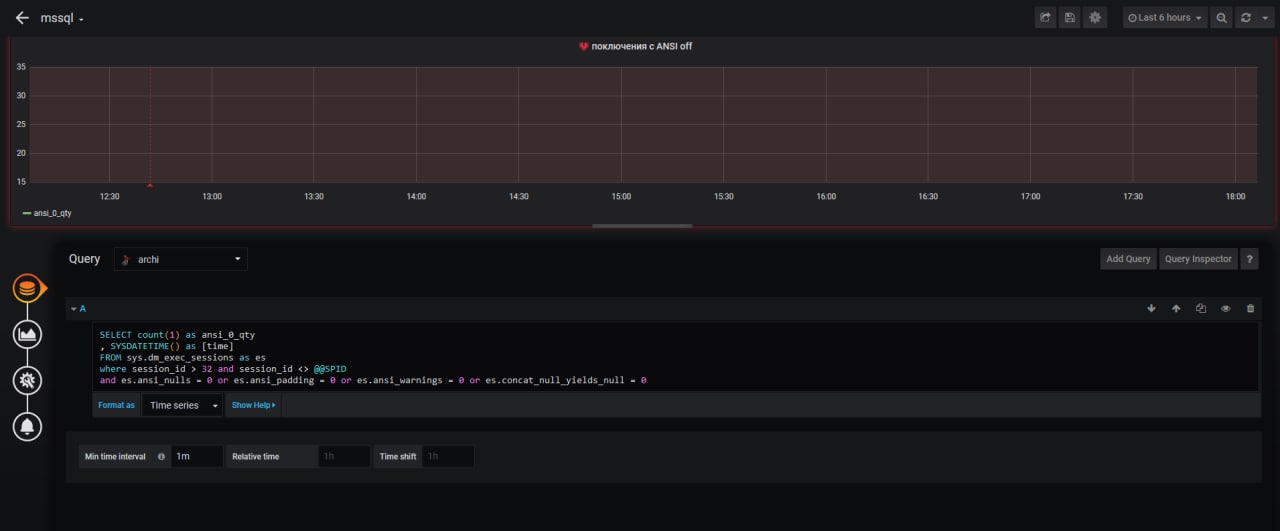The height and width of the screenshot is (531, 1280).
Task: Click the panel resize handle bar
Action: [x=642, y=226]
